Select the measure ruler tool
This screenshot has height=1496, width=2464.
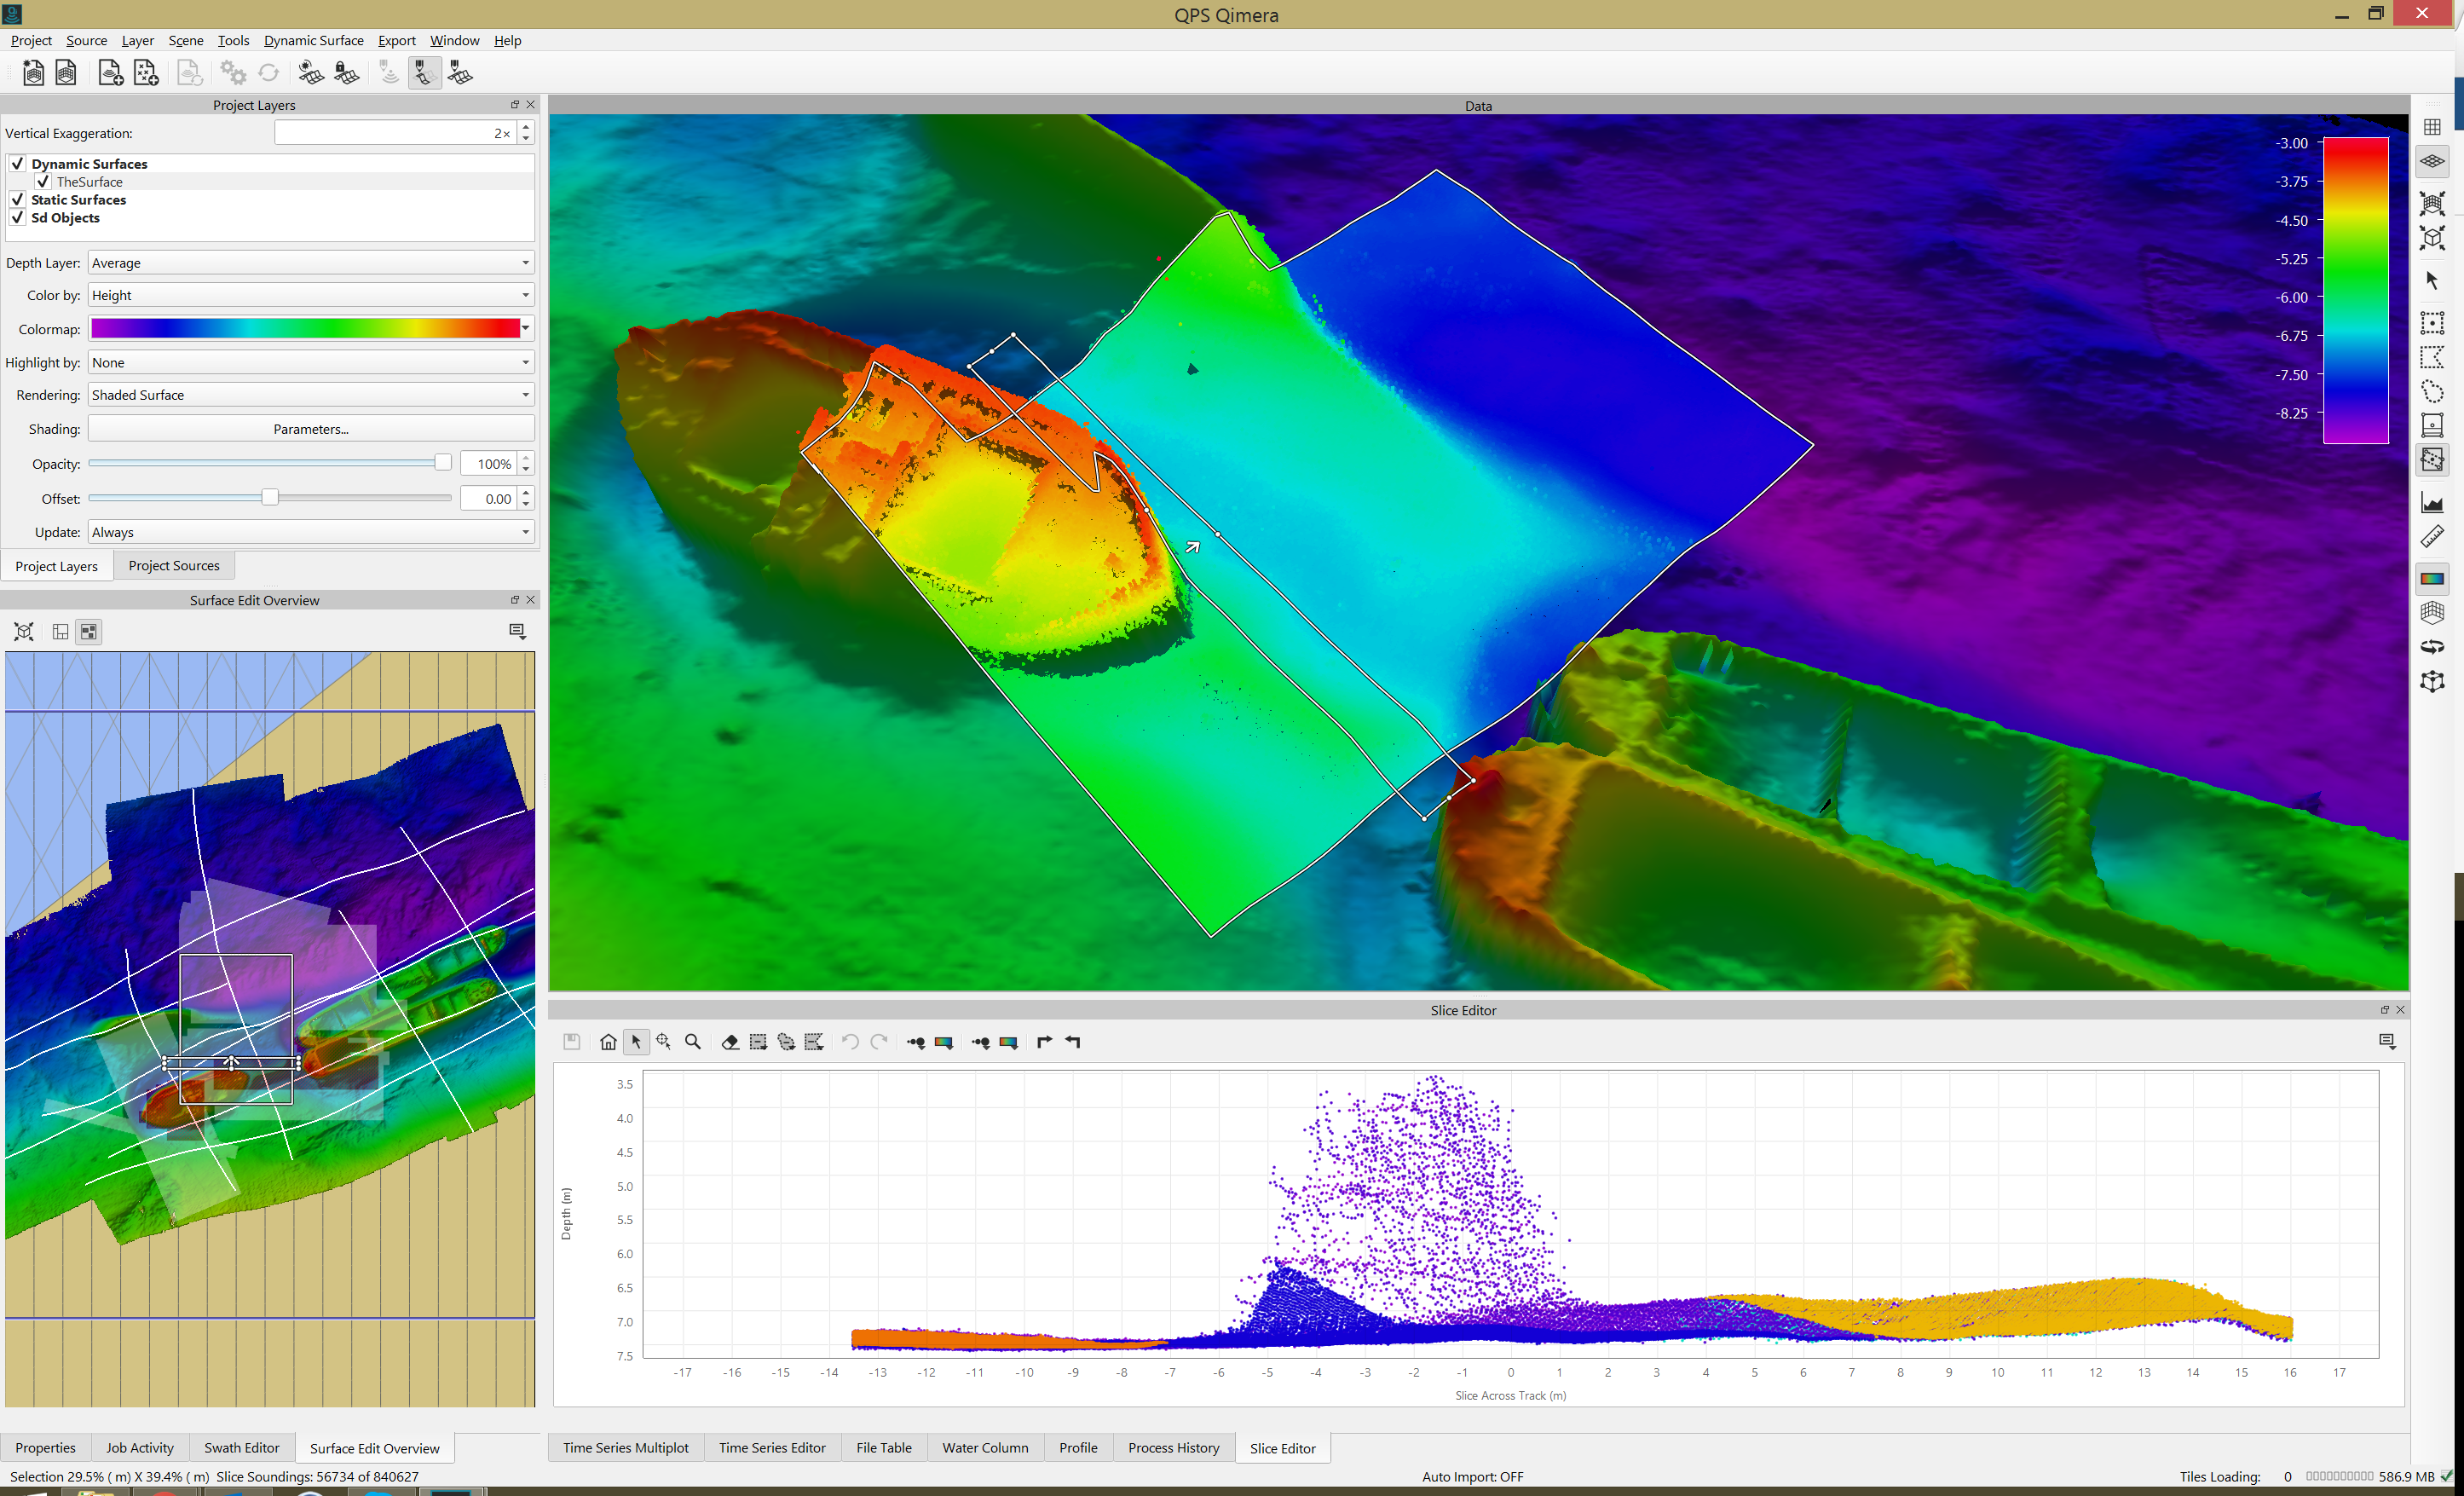point(2432,537)
